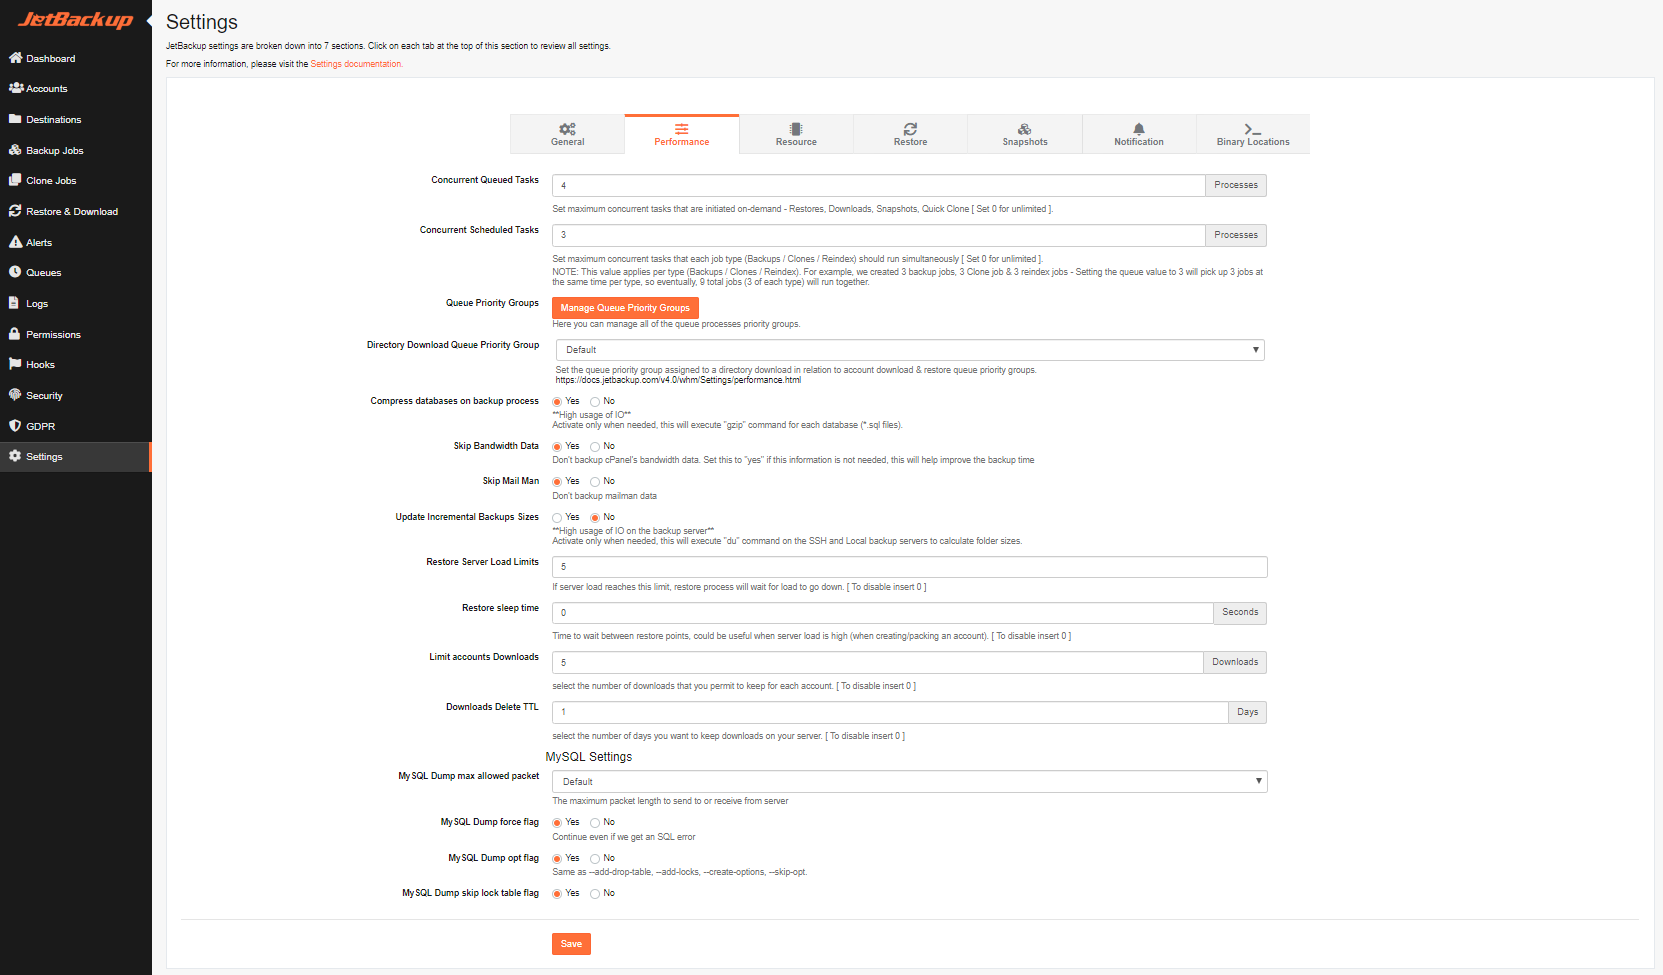The height and width of the screenshot is (975, 1663).
Task: Click the Settings gear icon in sidebar
Action: click(x=15, y=456)
